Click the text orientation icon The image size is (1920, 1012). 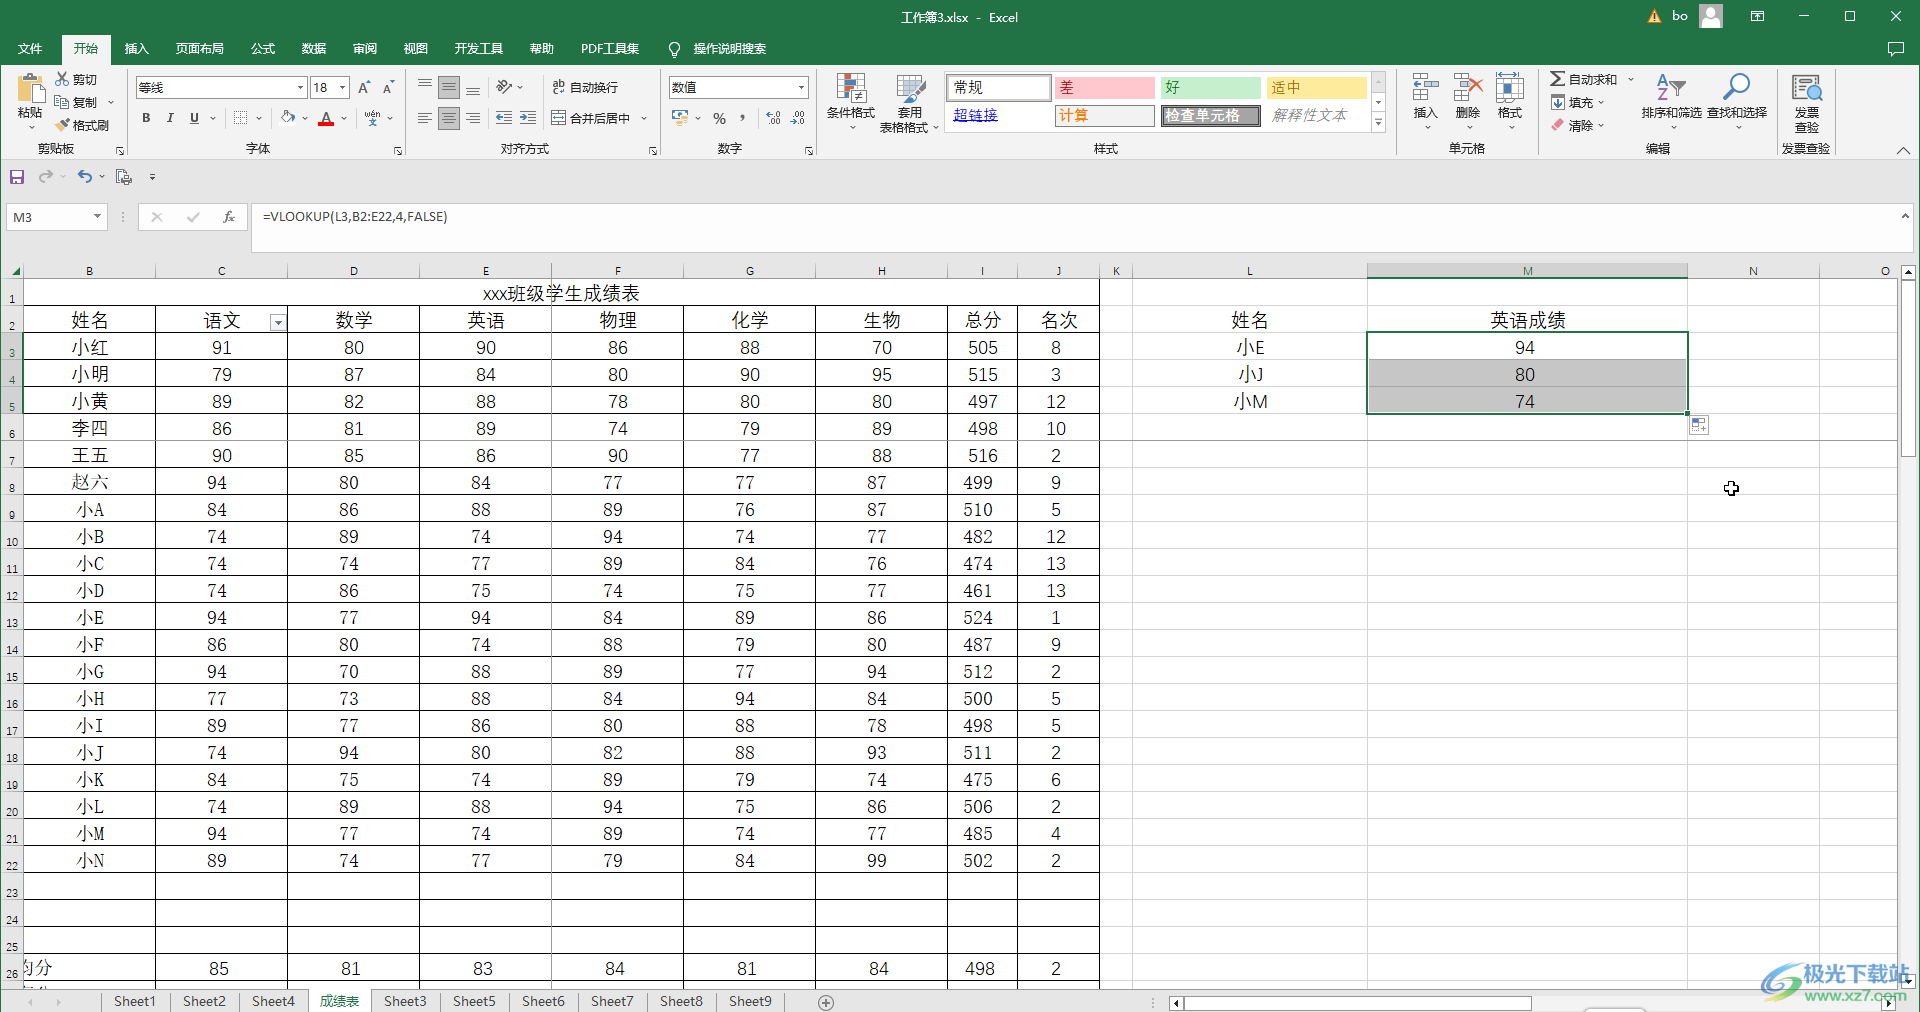(504, 88)
